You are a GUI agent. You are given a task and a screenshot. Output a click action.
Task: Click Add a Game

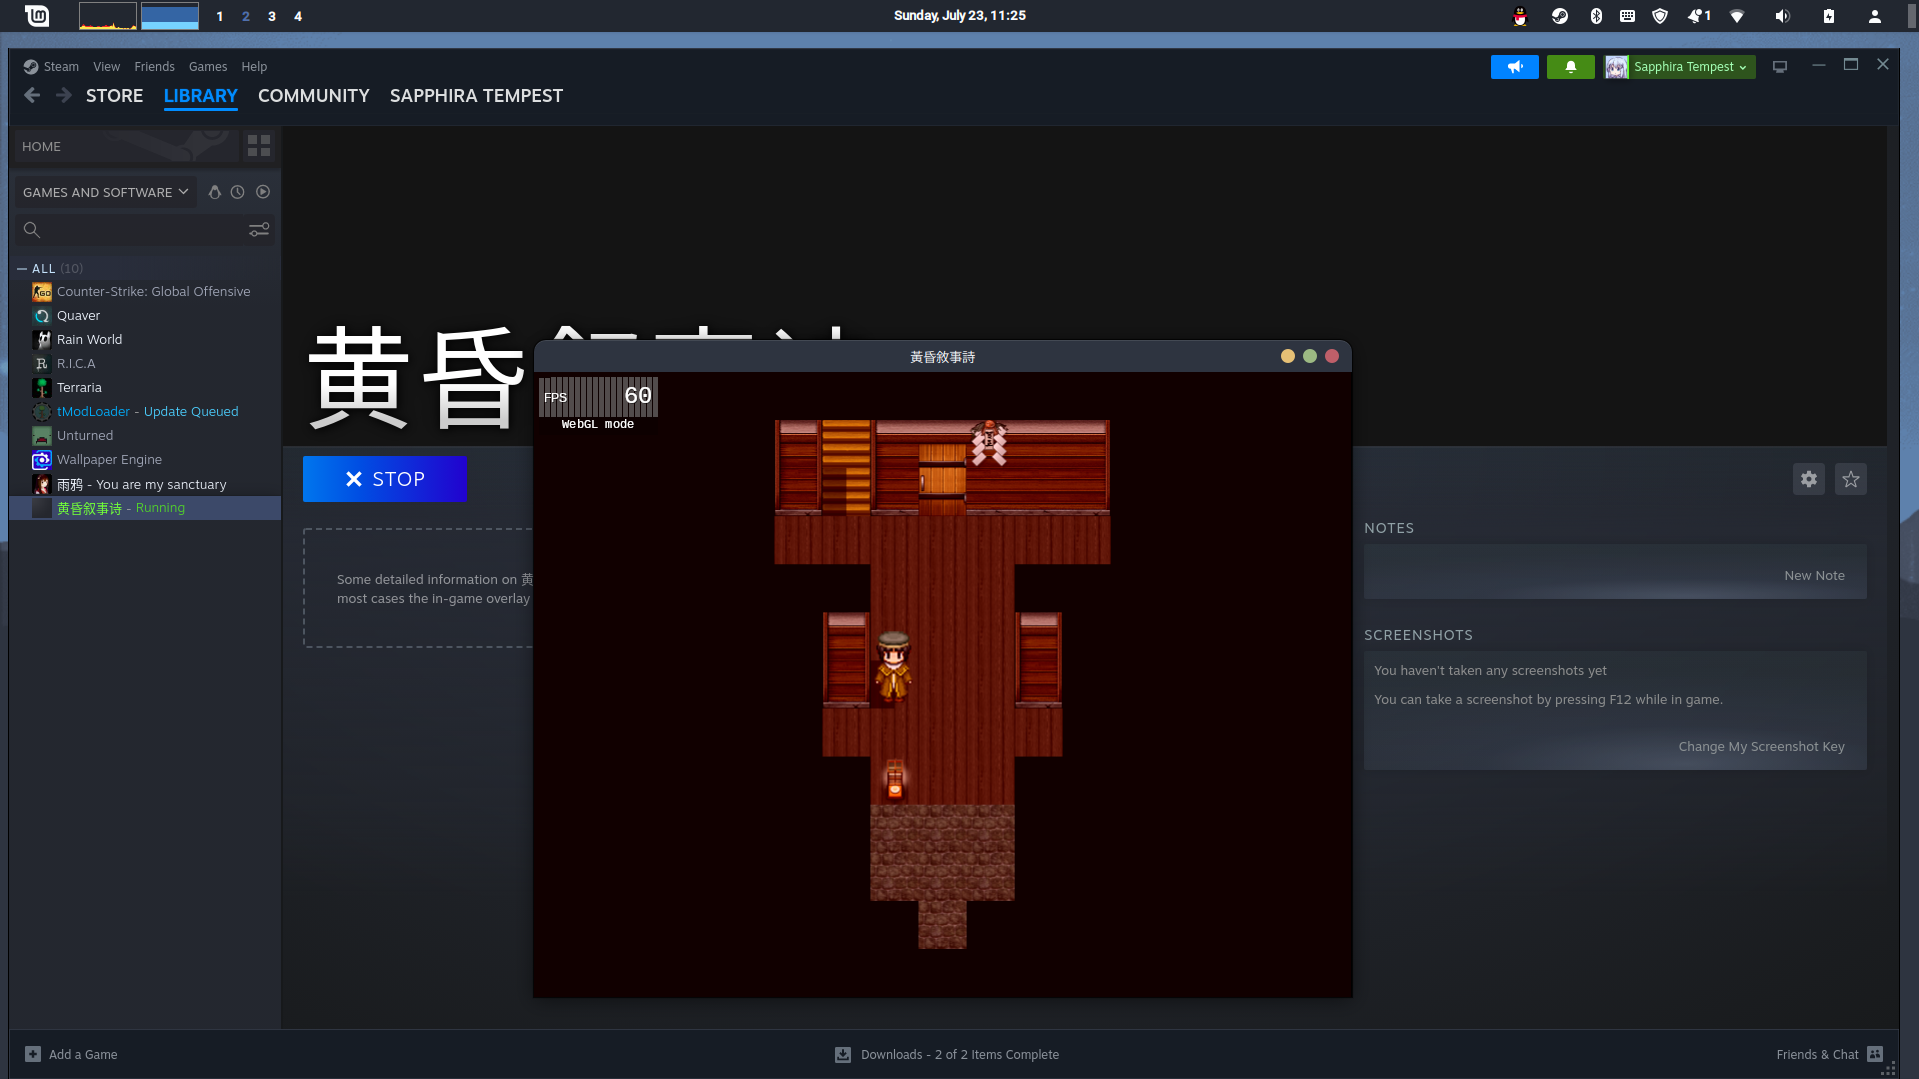[72, 1055]
